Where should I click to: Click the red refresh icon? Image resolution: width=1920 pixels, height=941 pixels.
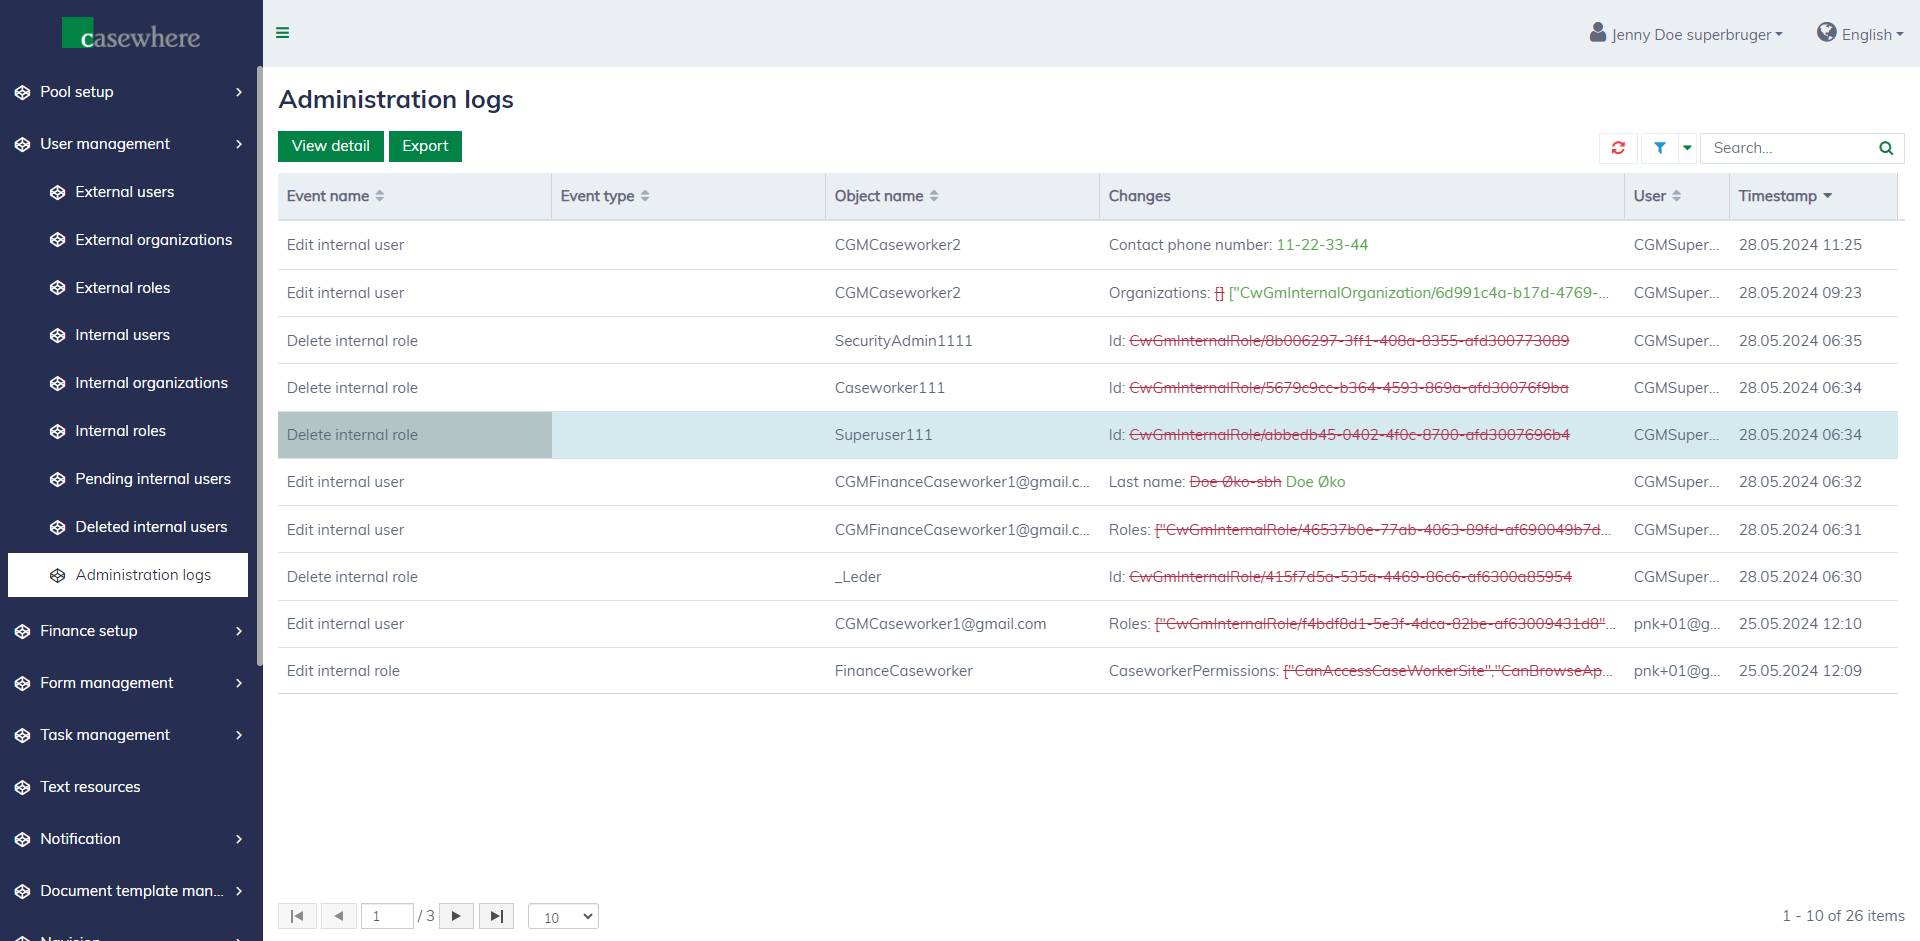pyautogui.click(x=1618, y=148)
